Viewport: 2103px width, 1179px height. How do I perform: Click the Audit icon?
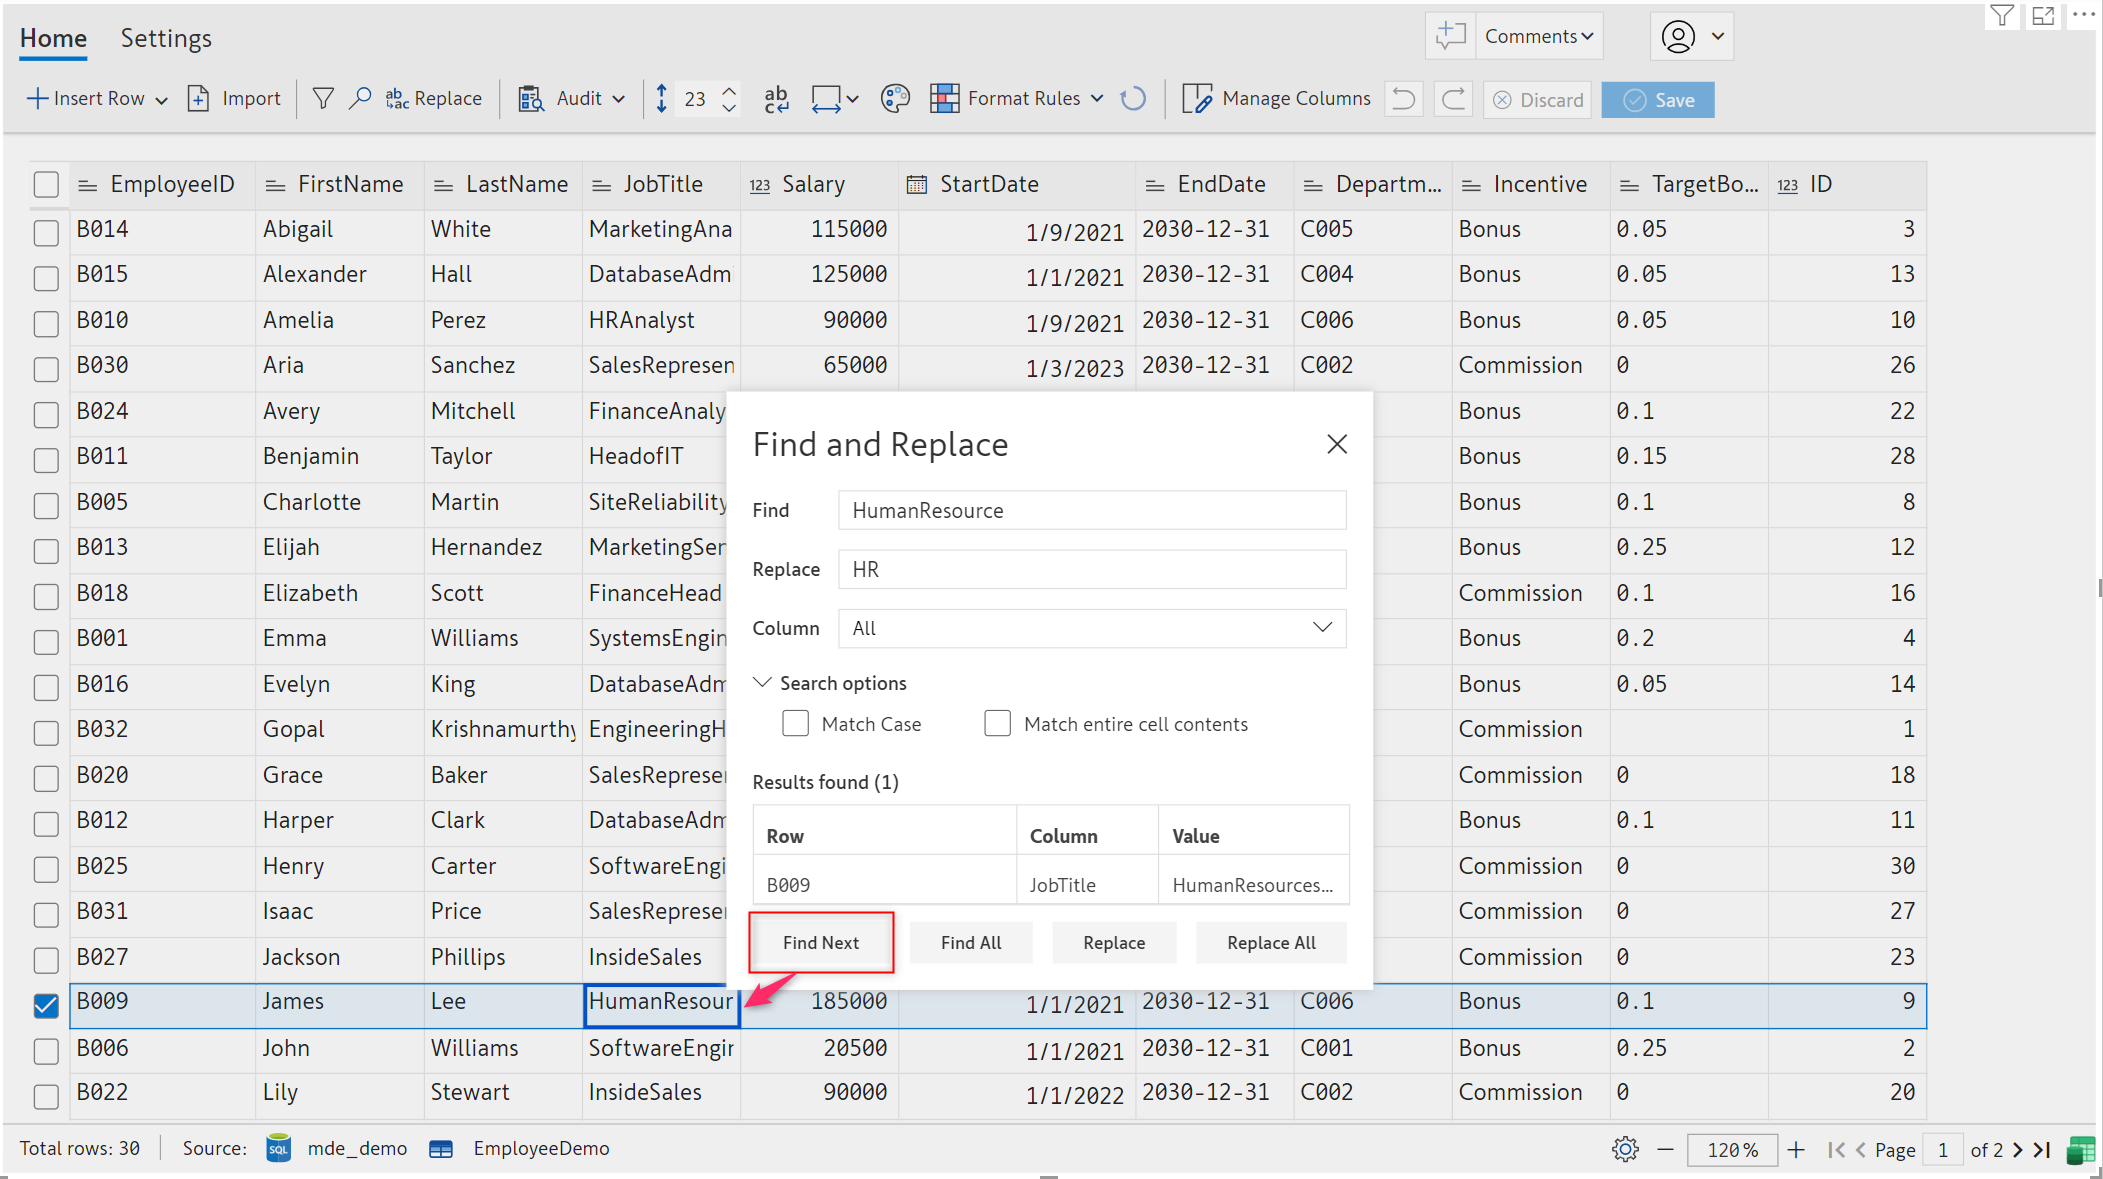click(x=531, y=98)
